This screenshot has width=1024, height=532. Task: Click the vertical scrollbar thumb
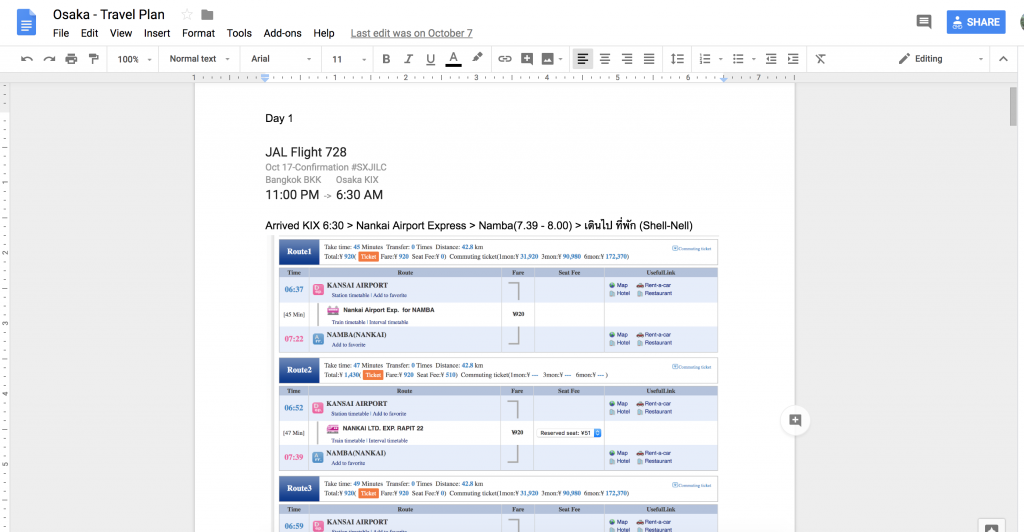[x=1013, y=106]
